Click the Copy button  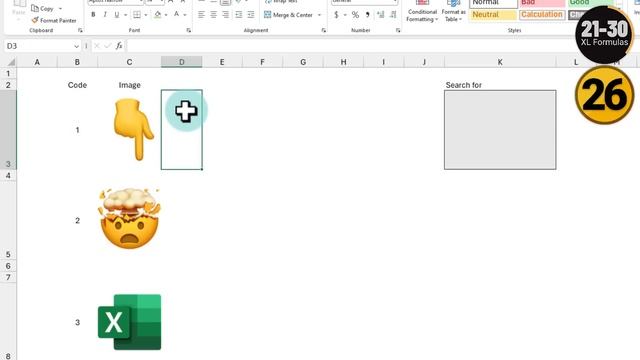(x=42, y=8)
